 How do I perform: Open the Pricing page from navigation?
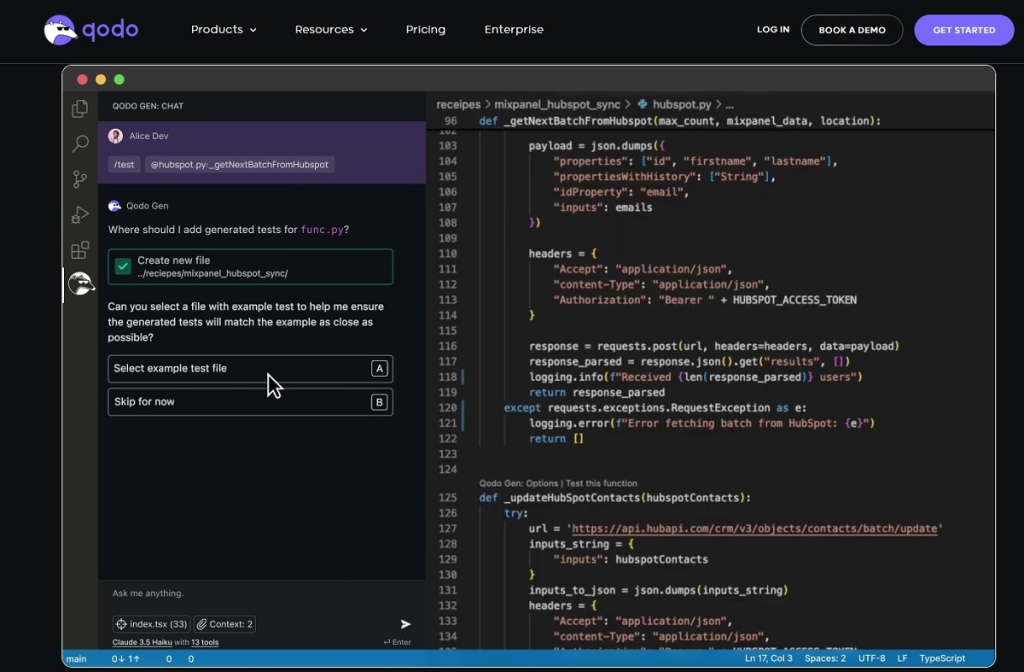[425, 30]
